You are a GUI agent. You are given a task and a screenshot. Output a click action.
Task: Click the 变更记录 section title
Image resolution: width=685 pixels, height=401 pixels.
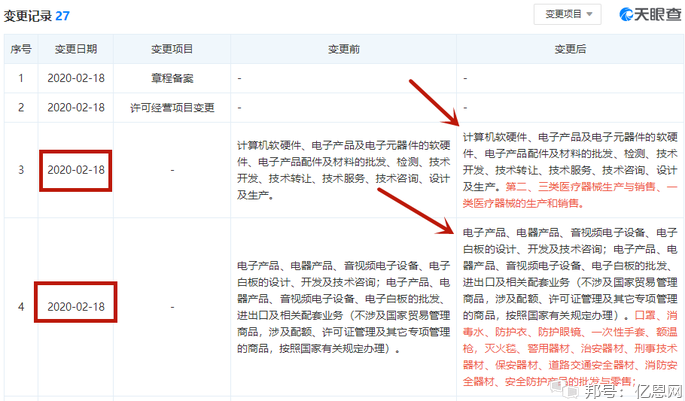click(x=28, y=16)
